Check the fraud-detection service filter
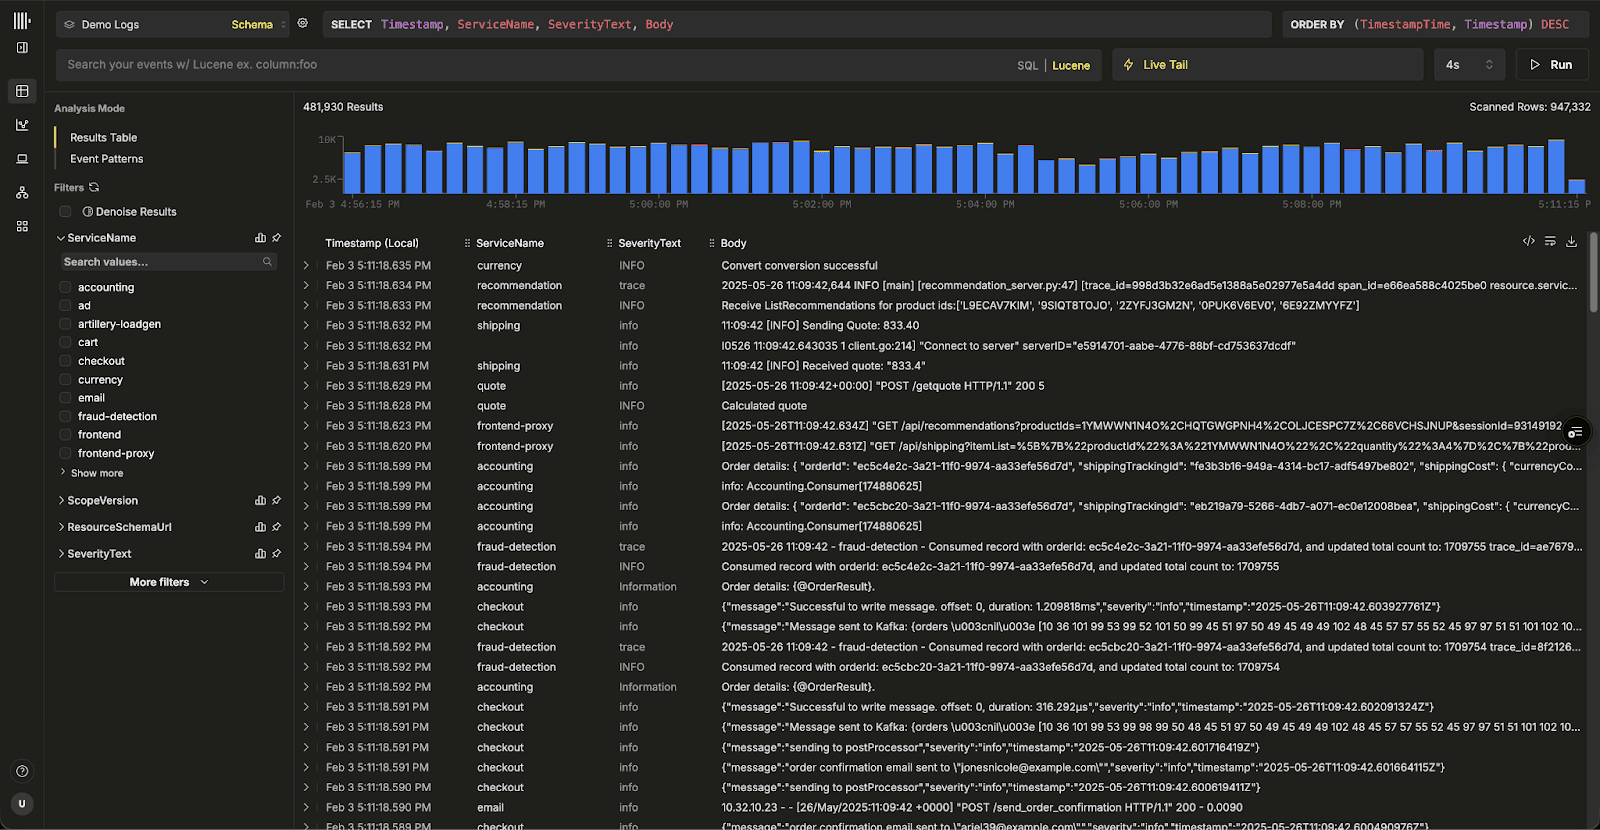Viewport: 1600px width, 830px height. tap(65, 416)
